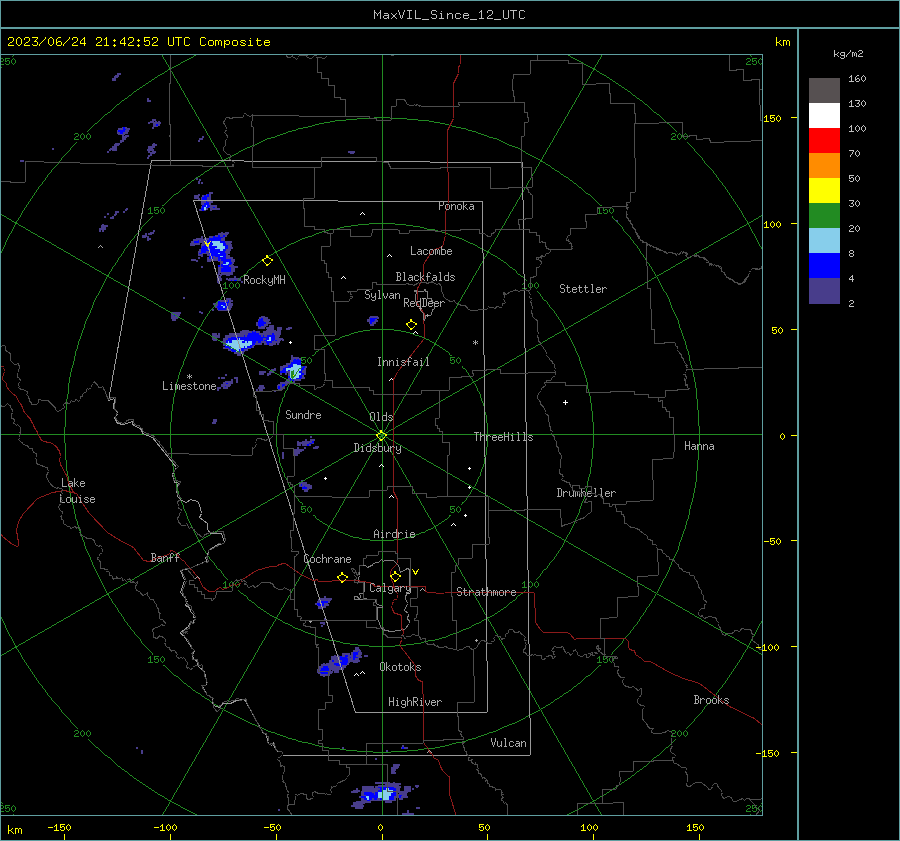
Task: Click the yellow diamond marker below RedDeer label
Action: pyautogui.click(x=411, y=325)
